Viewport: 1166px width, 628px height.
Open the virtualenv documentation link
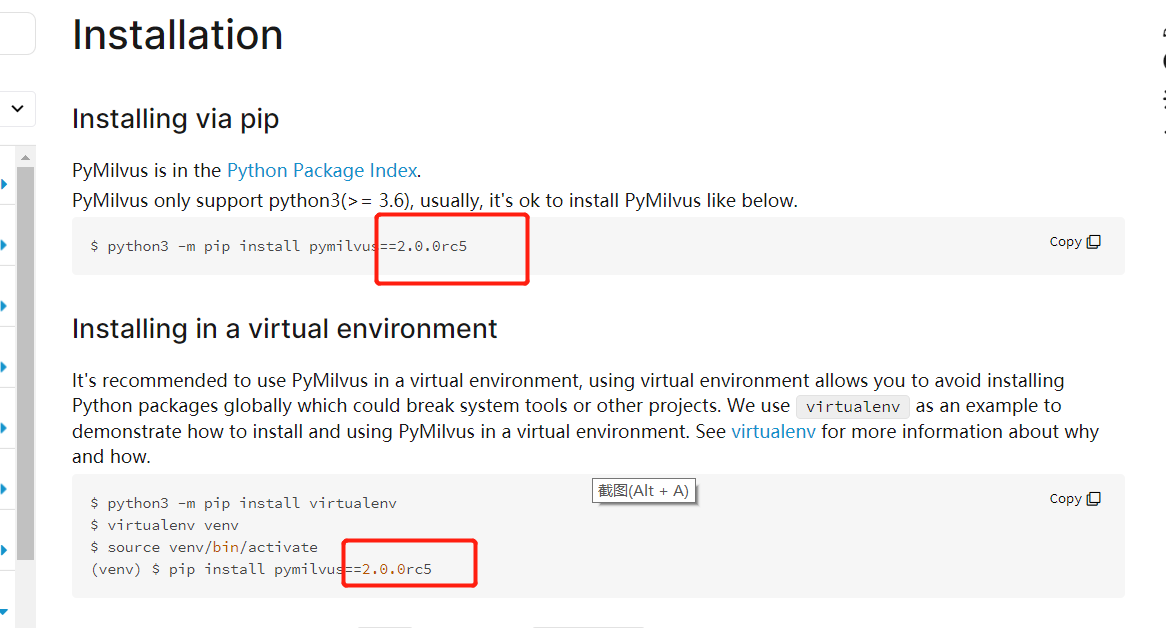[774, 431]
